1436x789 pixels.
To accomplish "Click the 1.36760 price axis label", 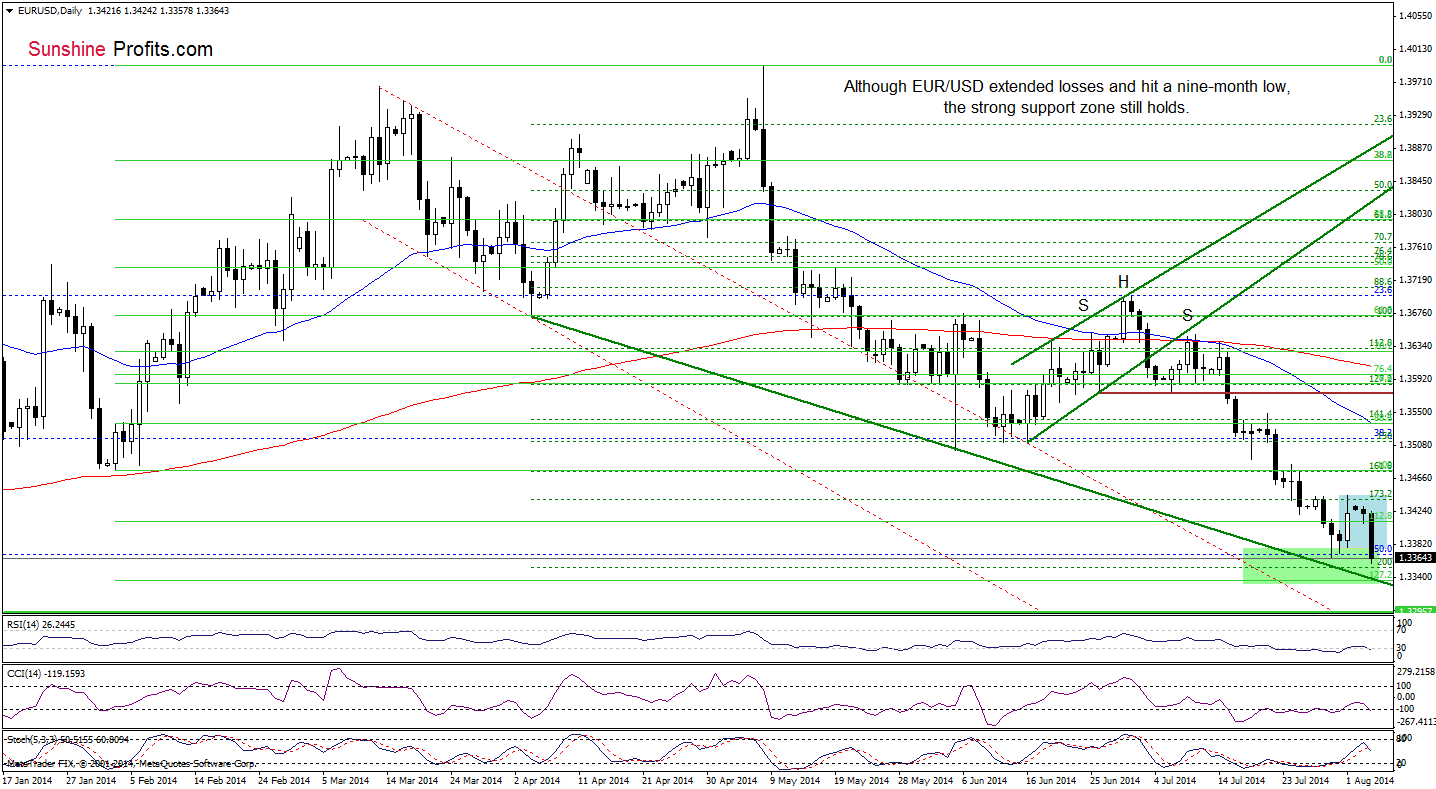I will click(x=1417, y=312).
